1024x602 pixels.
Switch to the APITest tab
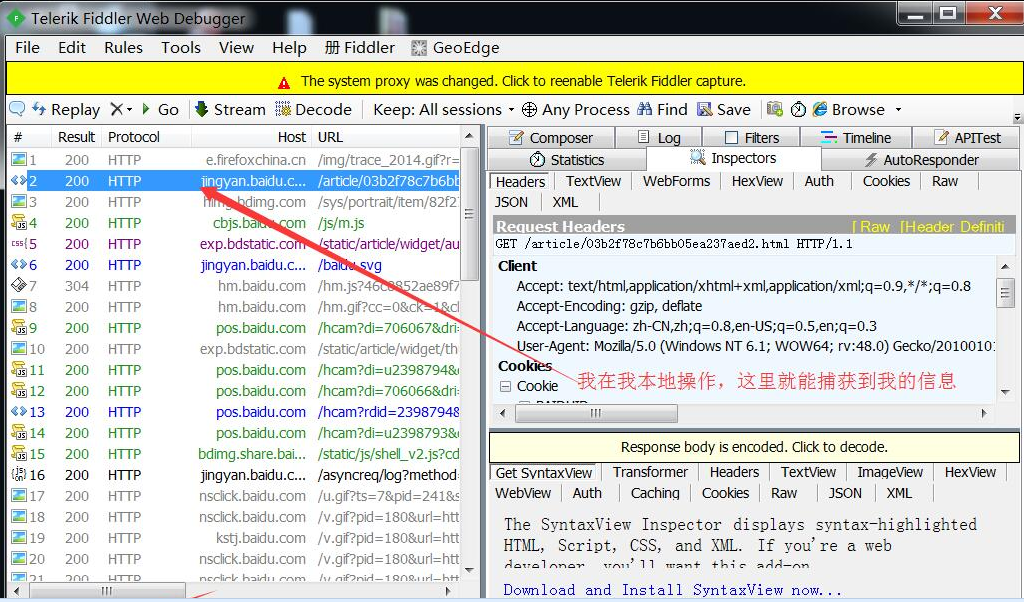(x=967, y=138)
